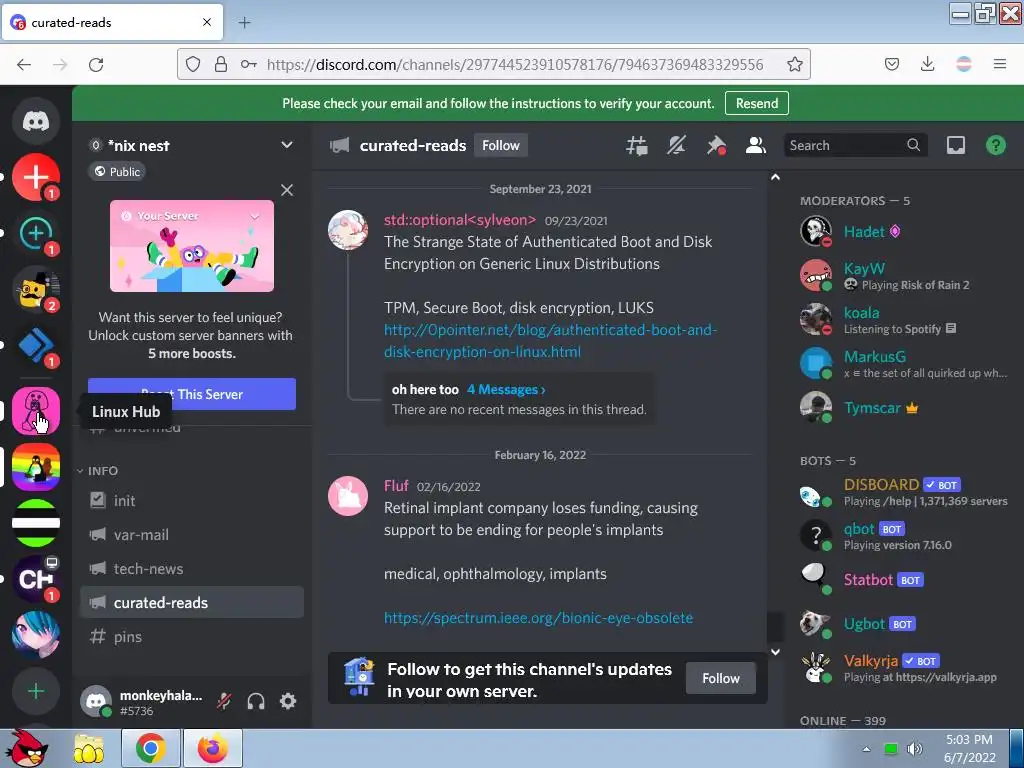Click Follow button in channel header
Viewport: 1024px width, 768px height.
501,145
